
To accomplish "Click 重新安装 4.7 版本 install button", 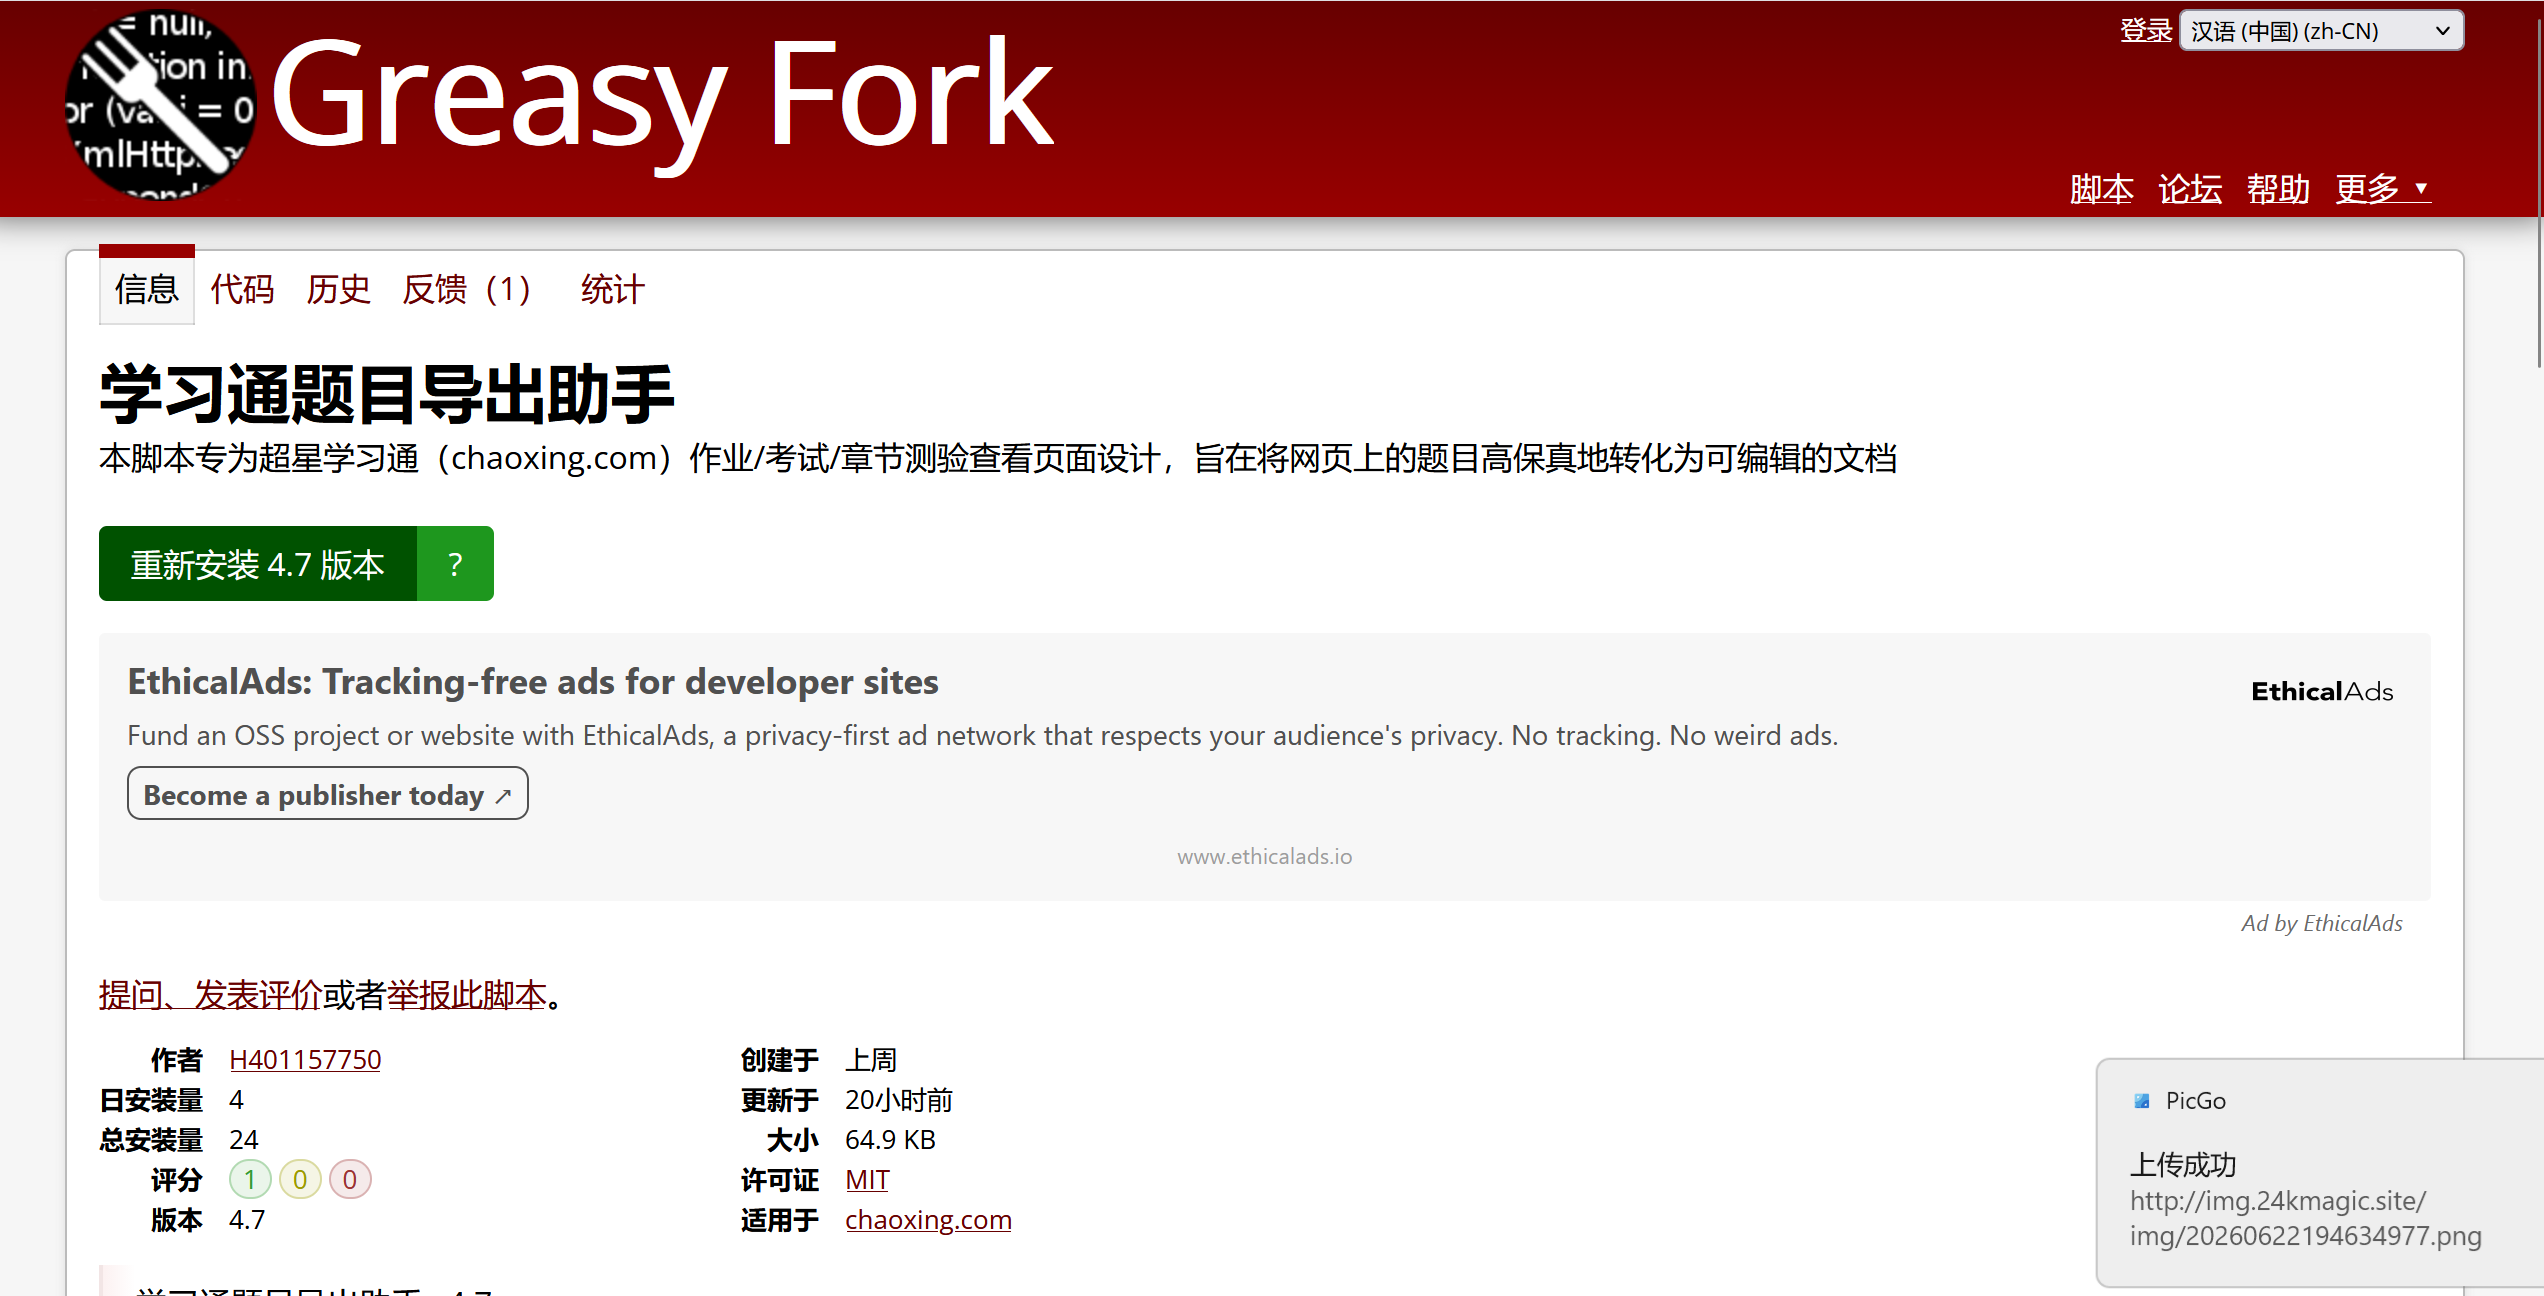I will [258, 564].
